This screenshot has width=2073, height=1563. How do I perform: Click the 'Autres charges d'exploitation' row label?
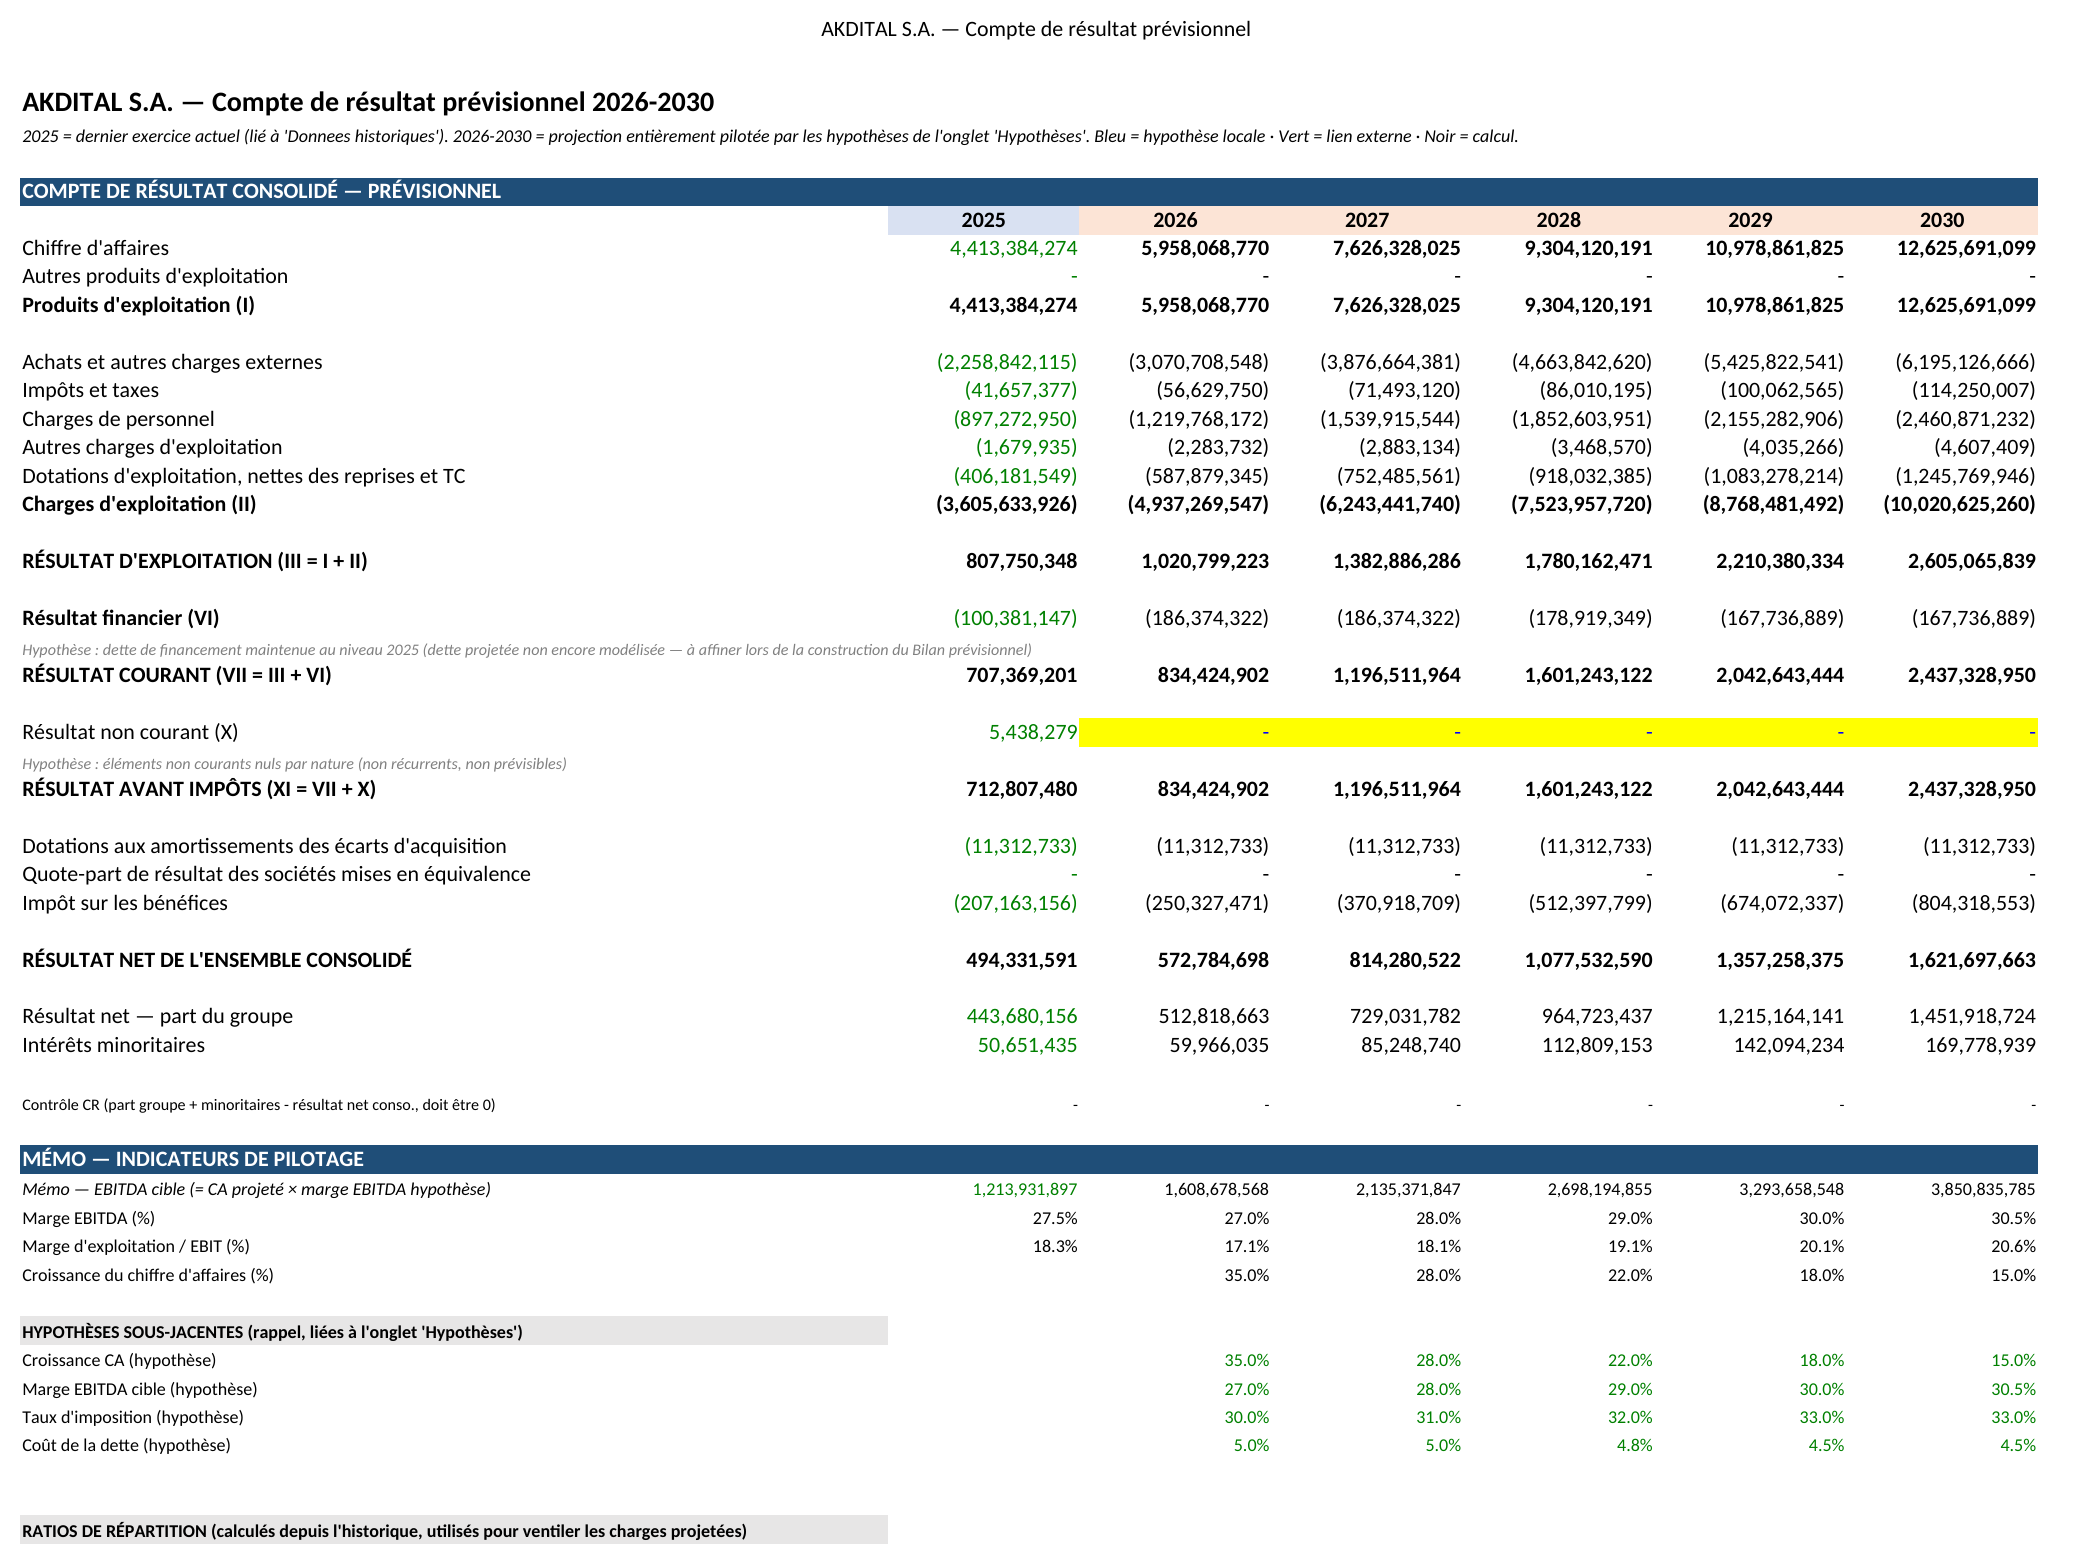152,447
